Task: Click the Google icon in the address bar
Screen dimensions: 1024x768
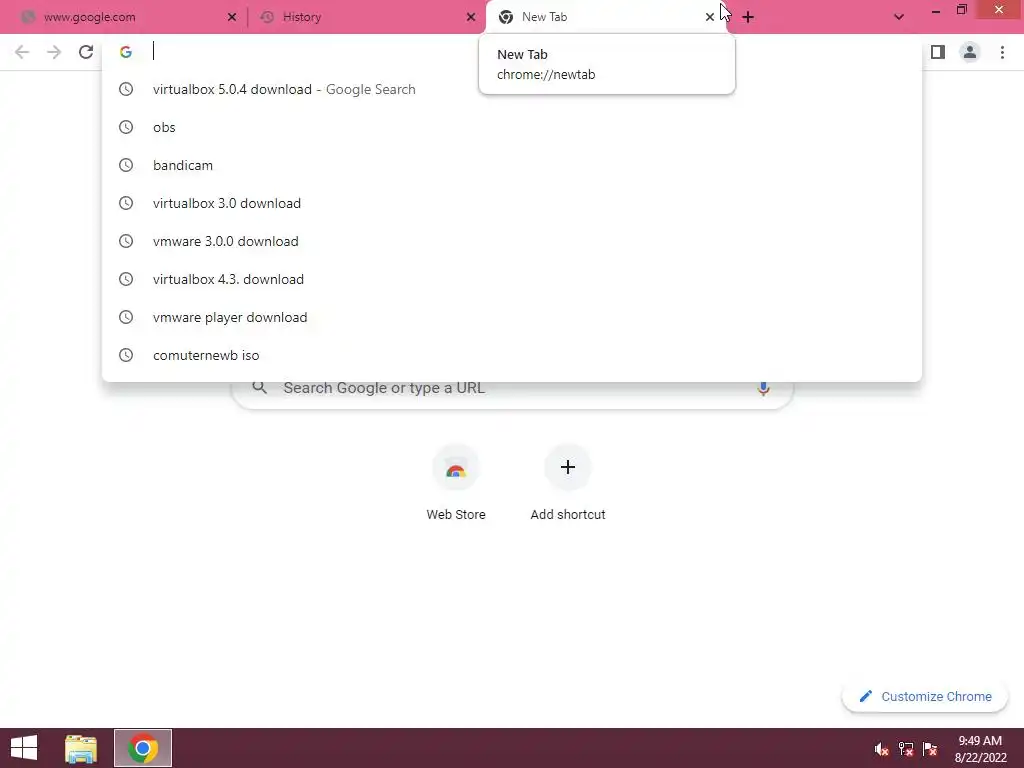Action: tap(126, 52)
